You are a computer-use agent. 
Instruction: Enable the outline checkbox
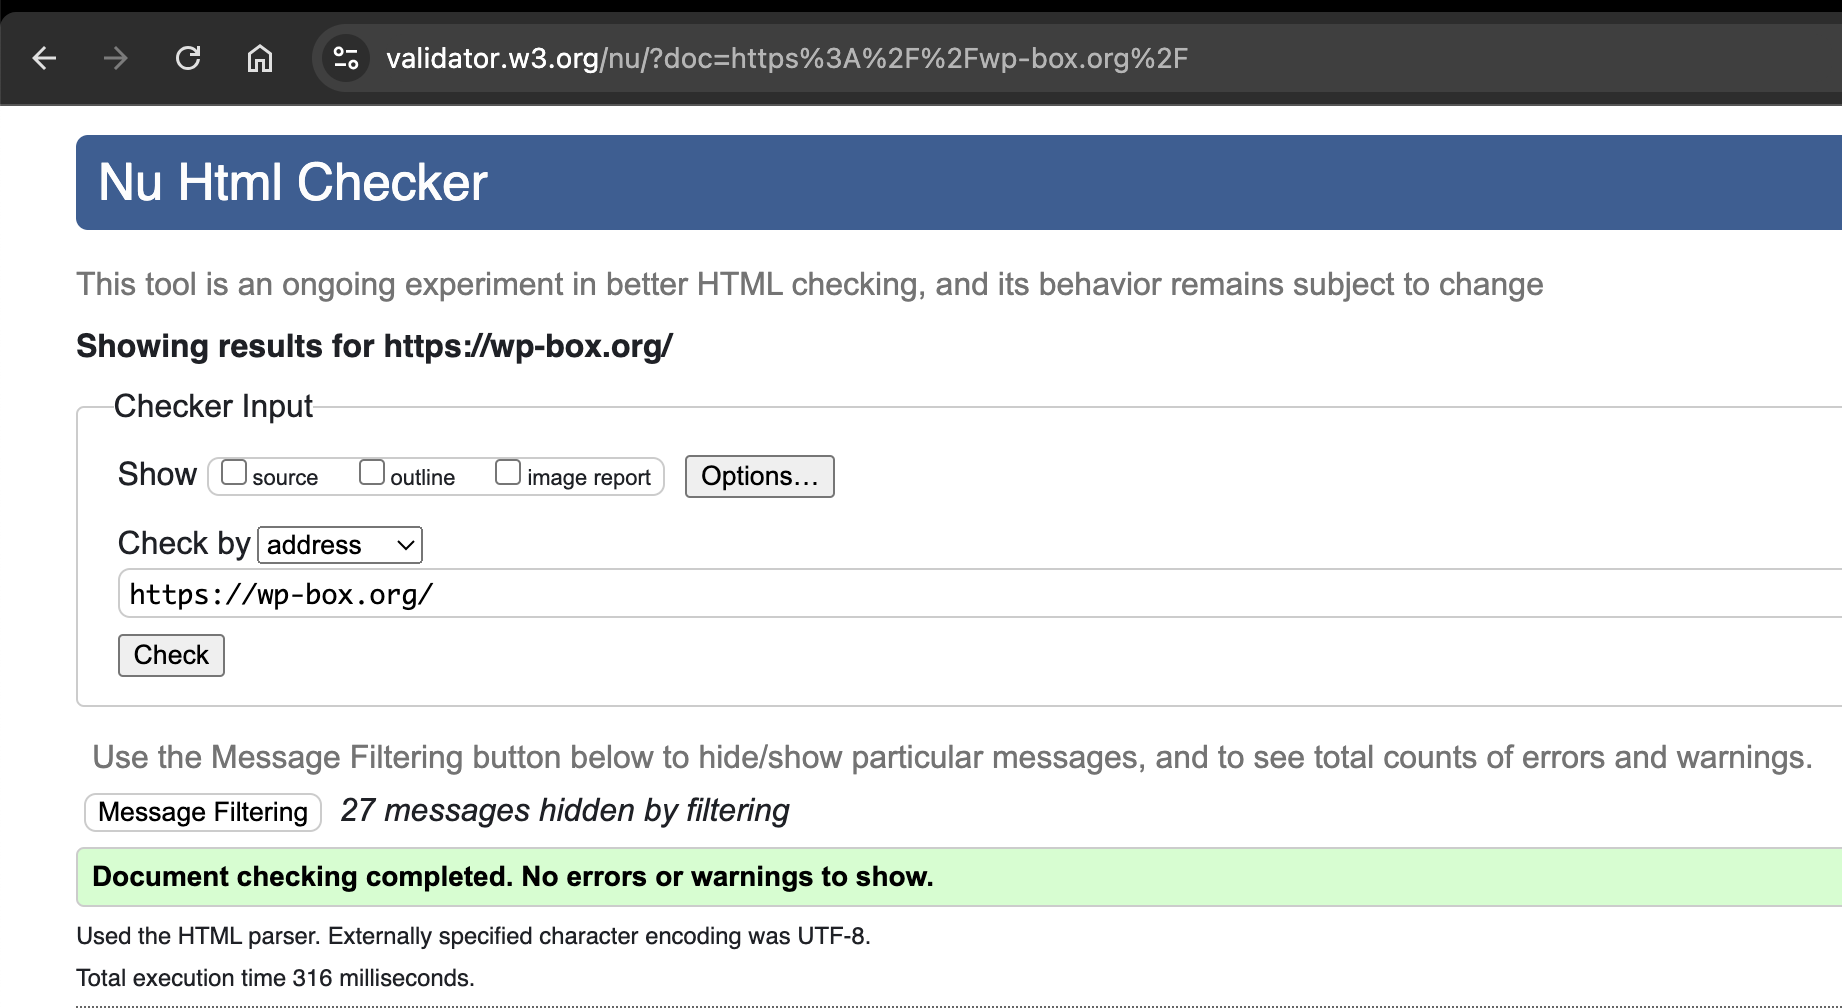(x=372, y=472)
